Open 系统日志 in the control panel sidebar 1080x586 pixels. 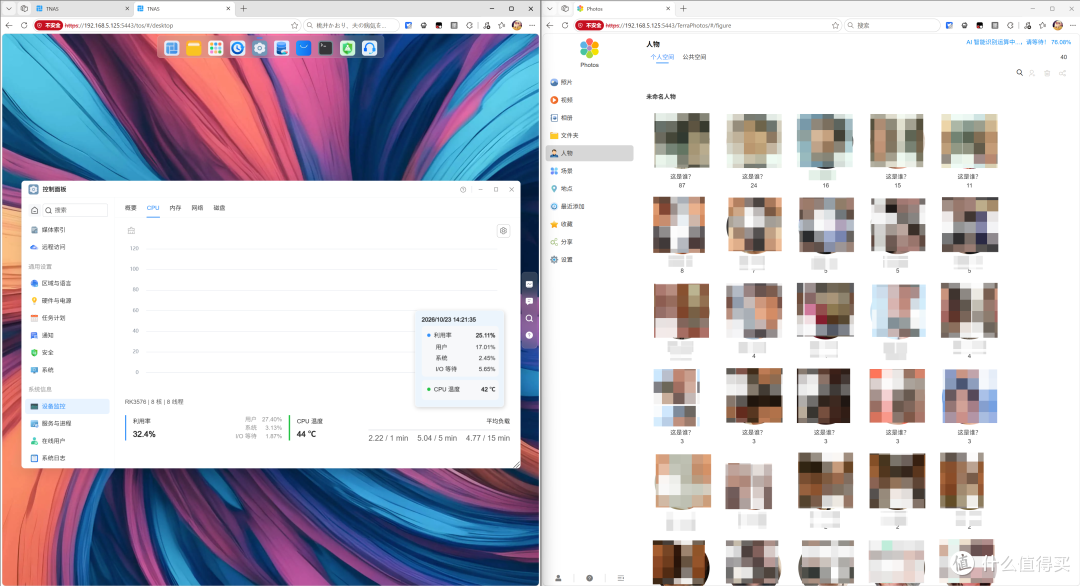coord(68,458)
